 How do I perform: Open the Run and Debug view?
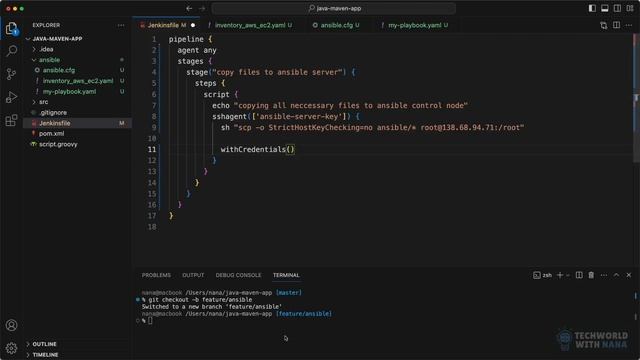tap(11, 97)
